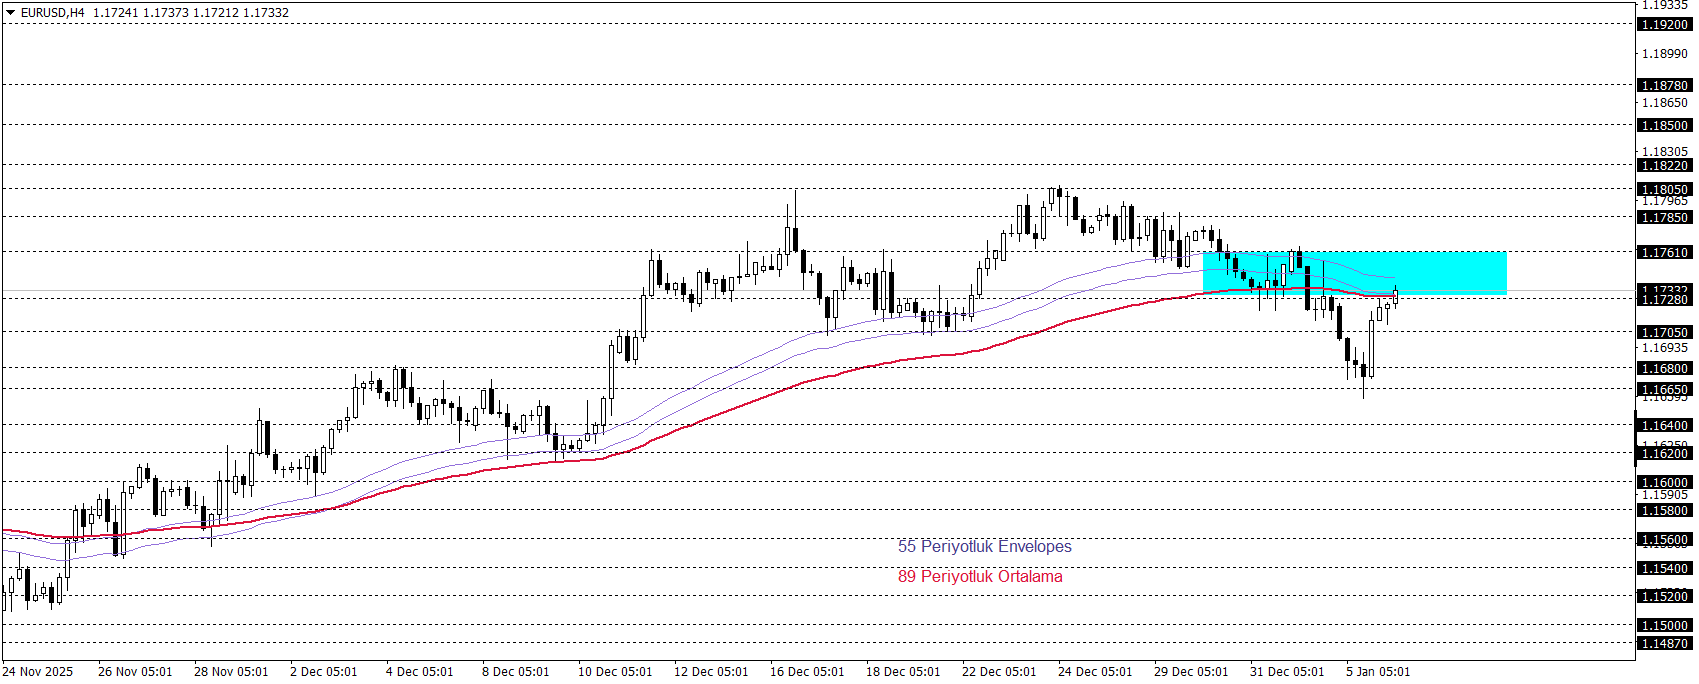Click the '29 Dec 05:01' time axis label

pos(1191,672)
